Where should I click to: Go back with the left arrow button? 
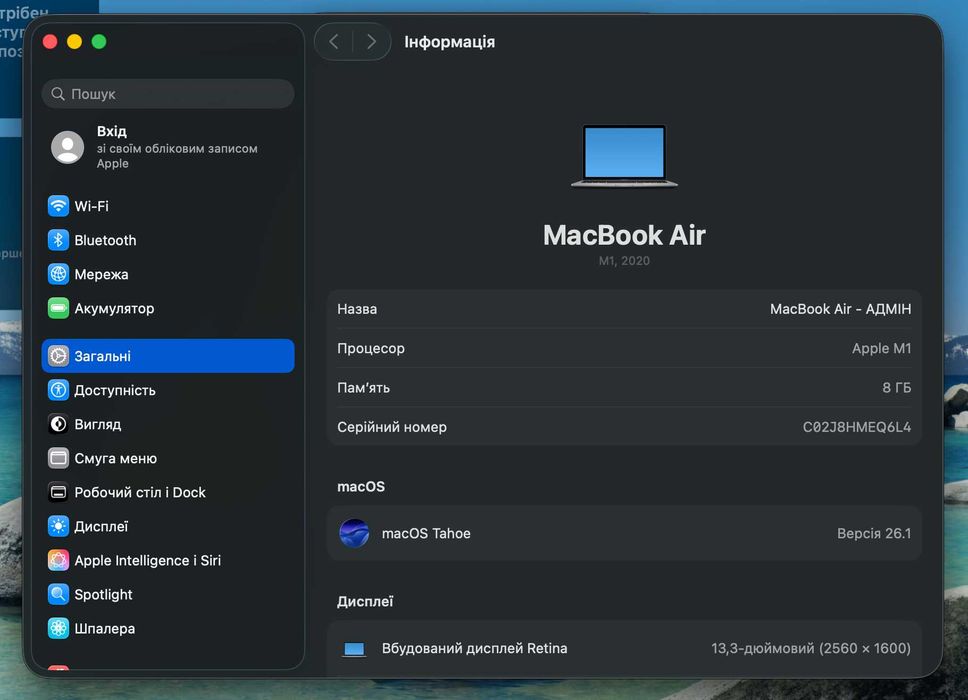click(x=334, y=42)
